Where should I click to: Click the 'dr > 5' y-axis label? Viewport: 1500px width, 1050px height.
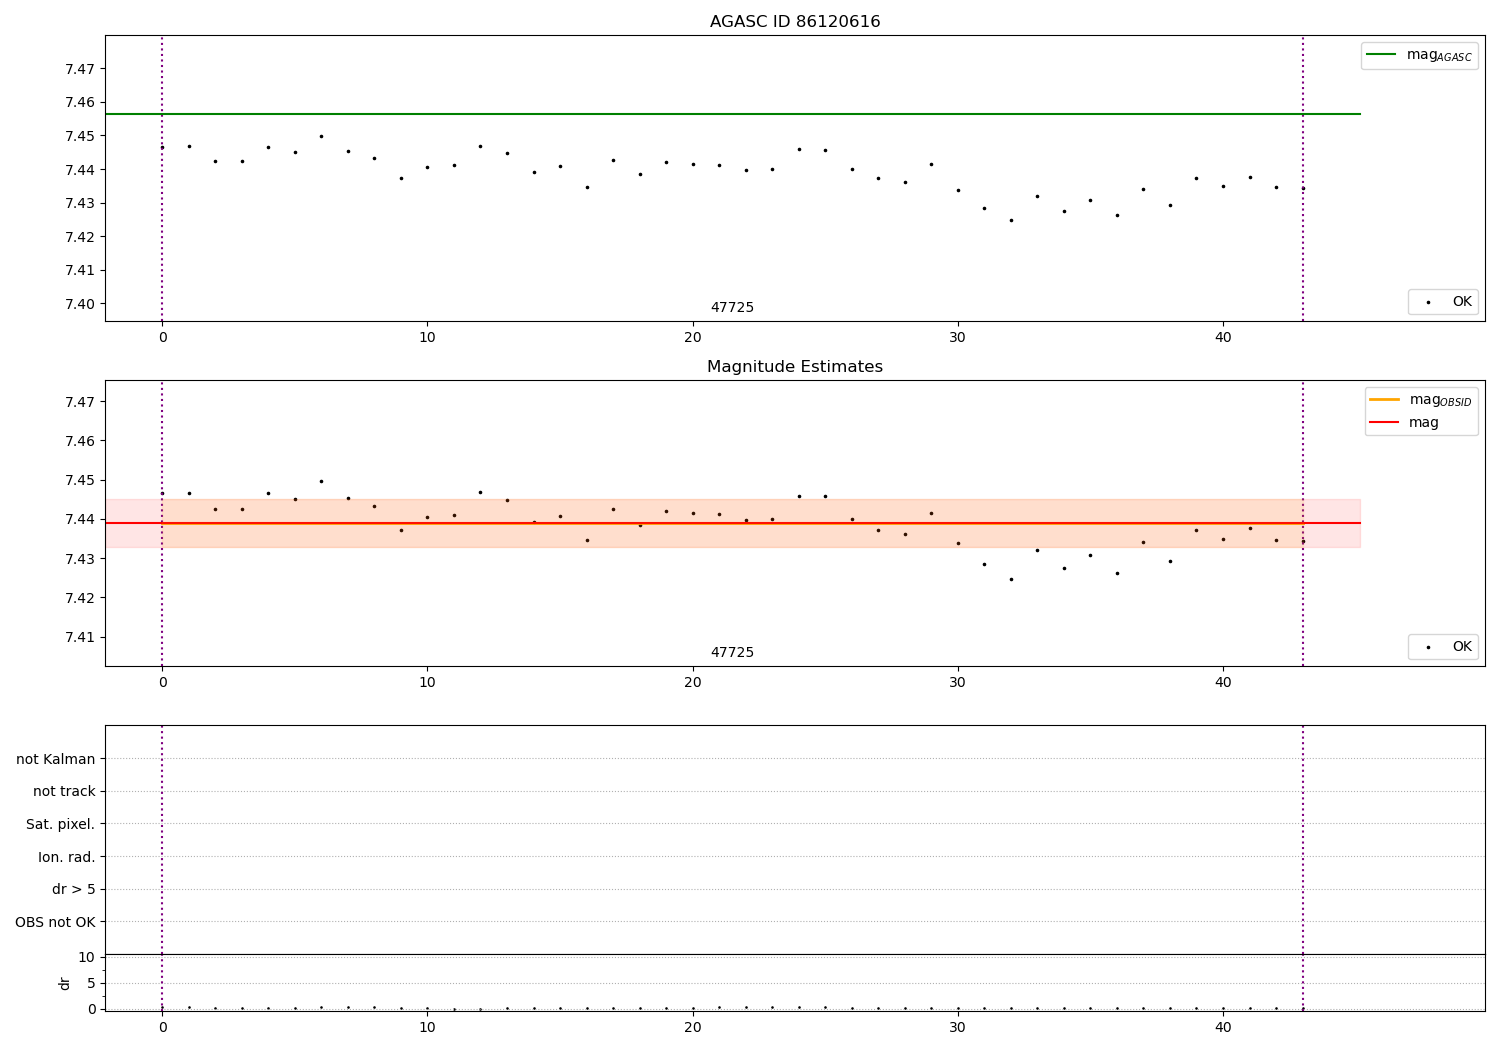point(74,889)
